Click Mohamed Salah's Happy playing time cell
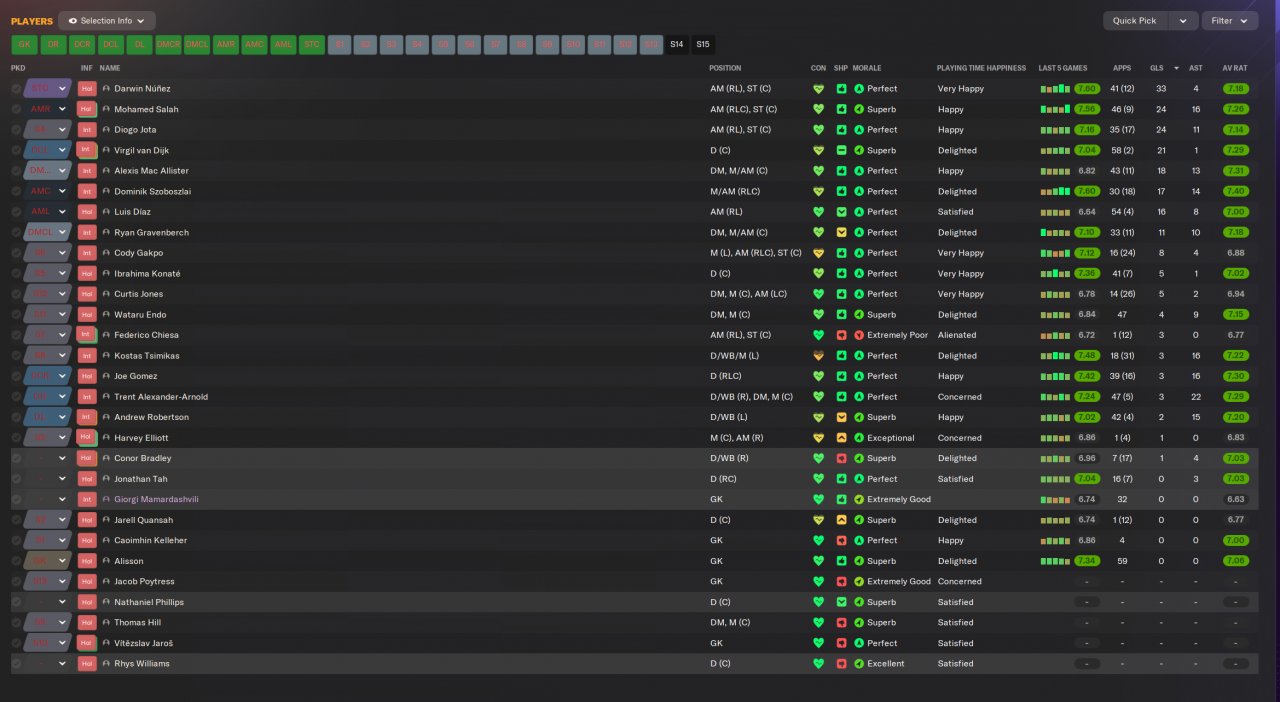This screenshot has height=702, width=1280. click(951, 109)
